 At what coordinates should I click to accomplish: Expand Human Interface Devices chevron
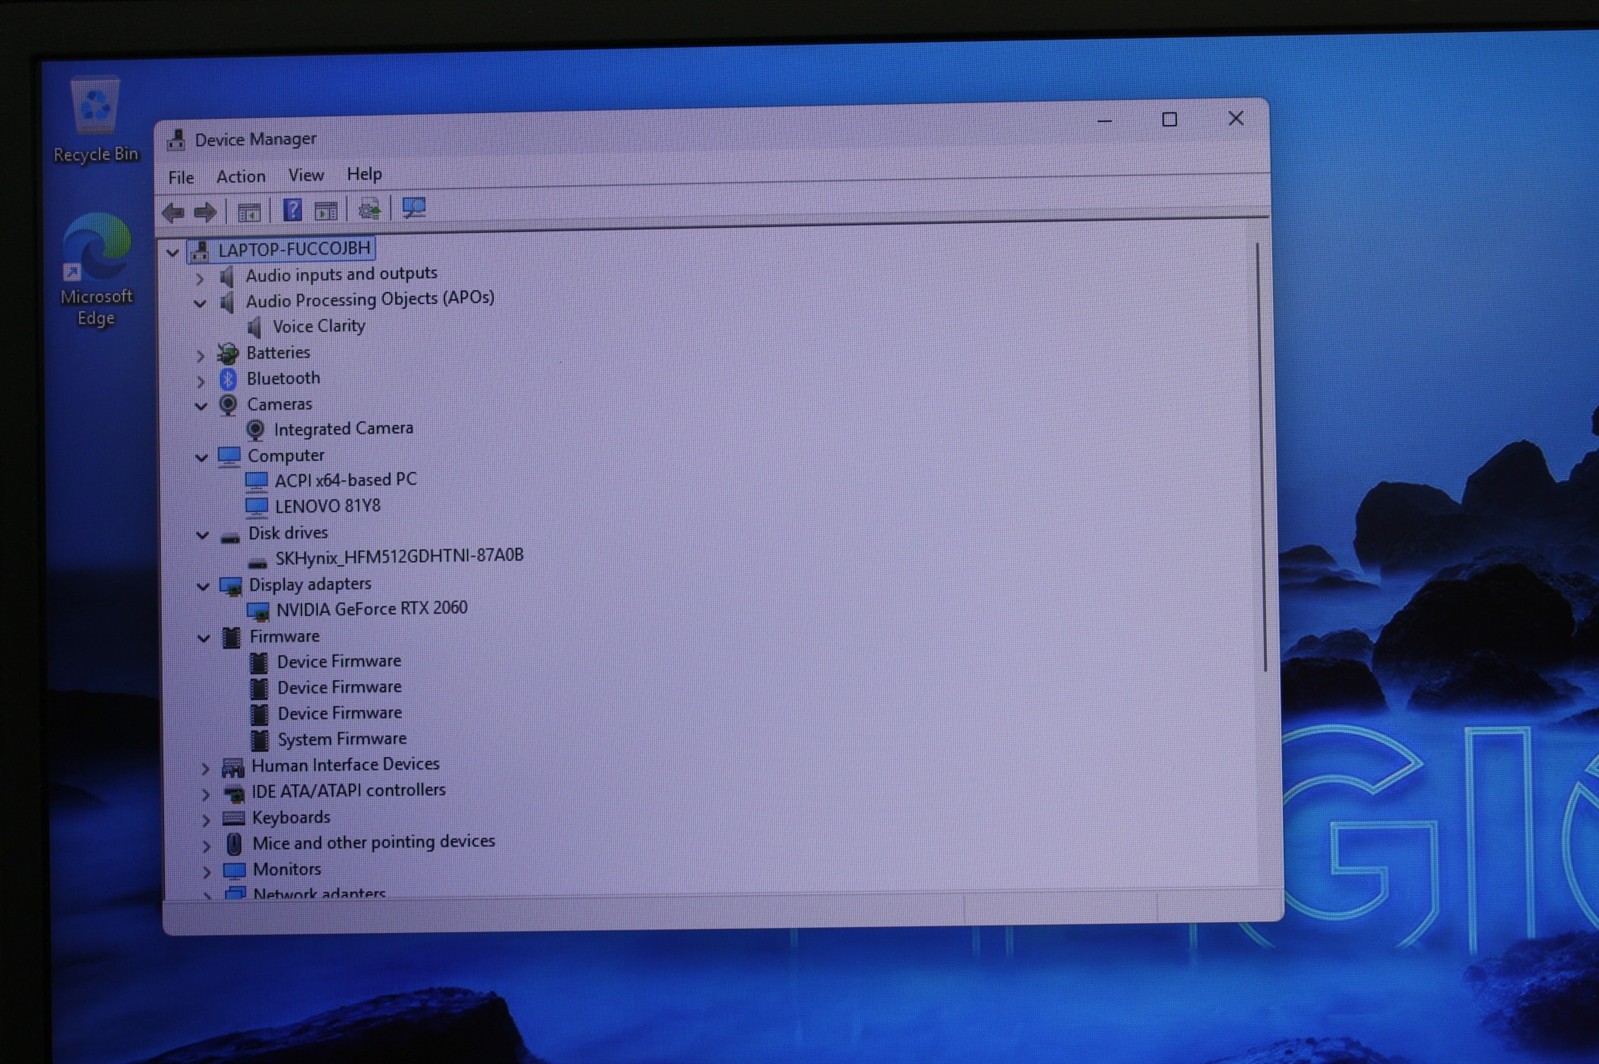205,769
